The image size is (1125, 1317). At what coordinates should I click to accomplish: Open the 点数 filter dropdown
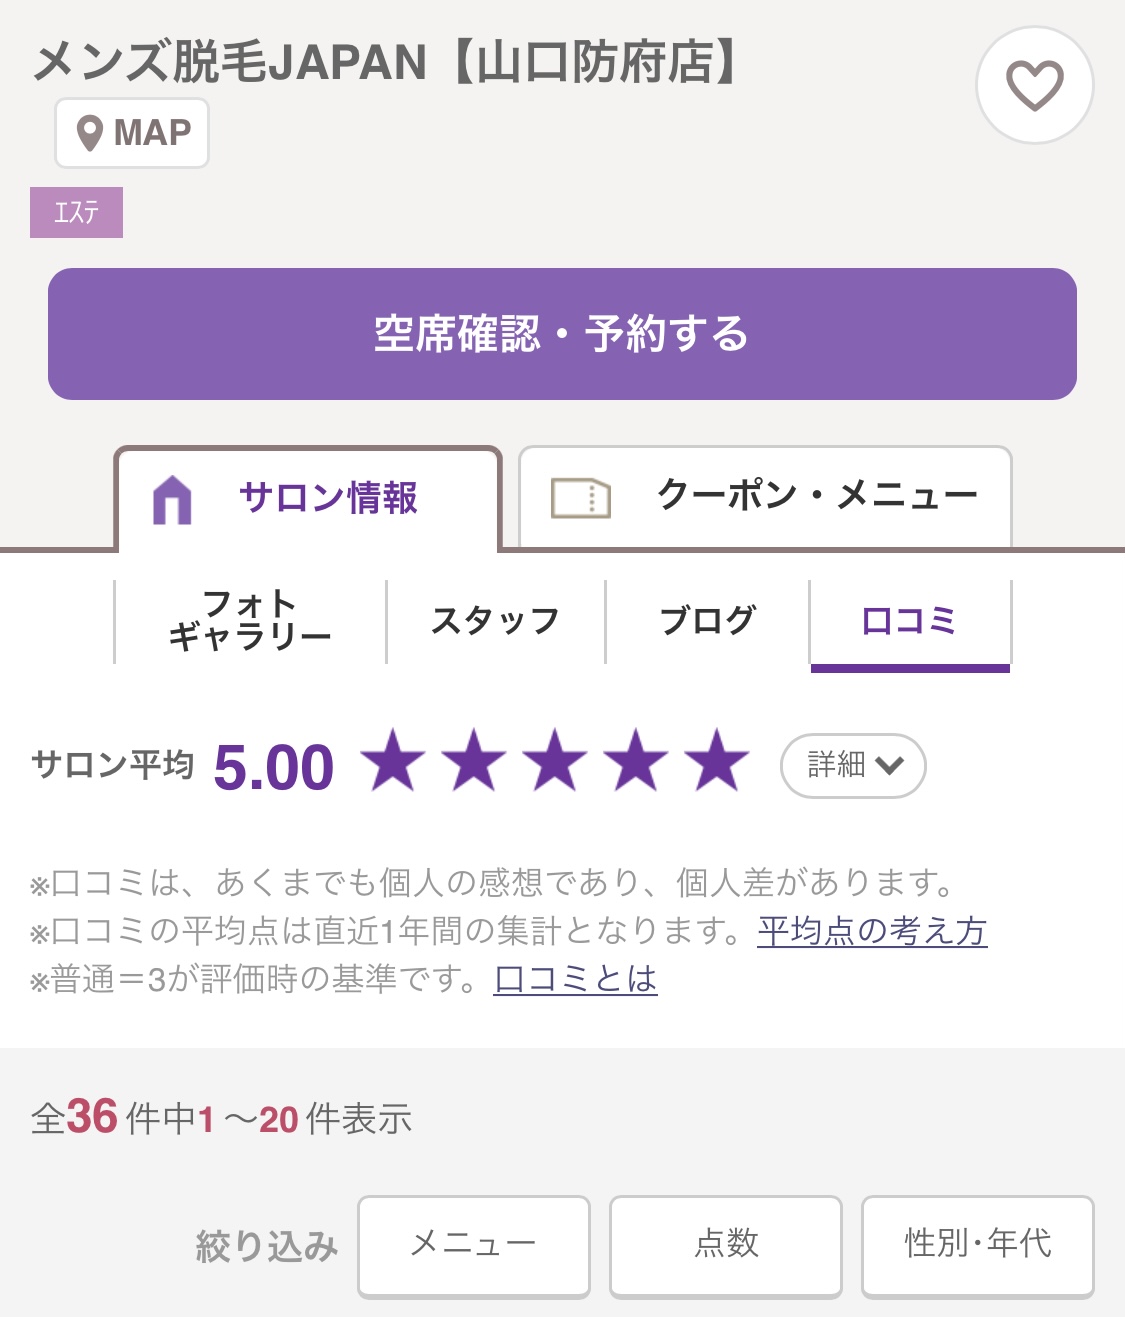point(726,1245)
